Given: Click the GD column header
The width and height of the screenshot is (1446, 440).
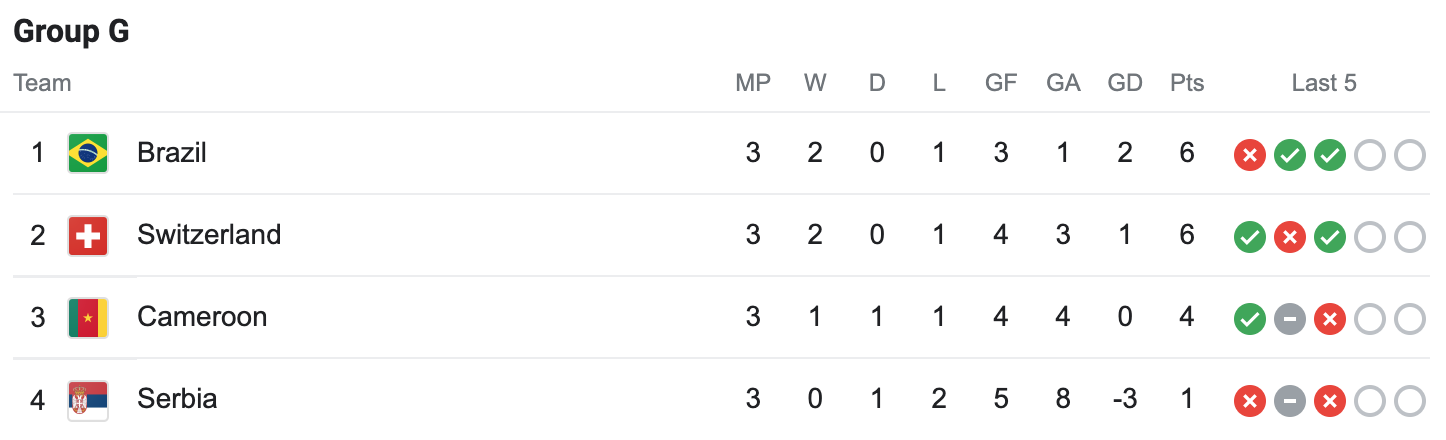Looking at the screenshot, I should pyautogui.click(x=1125, y=83).
